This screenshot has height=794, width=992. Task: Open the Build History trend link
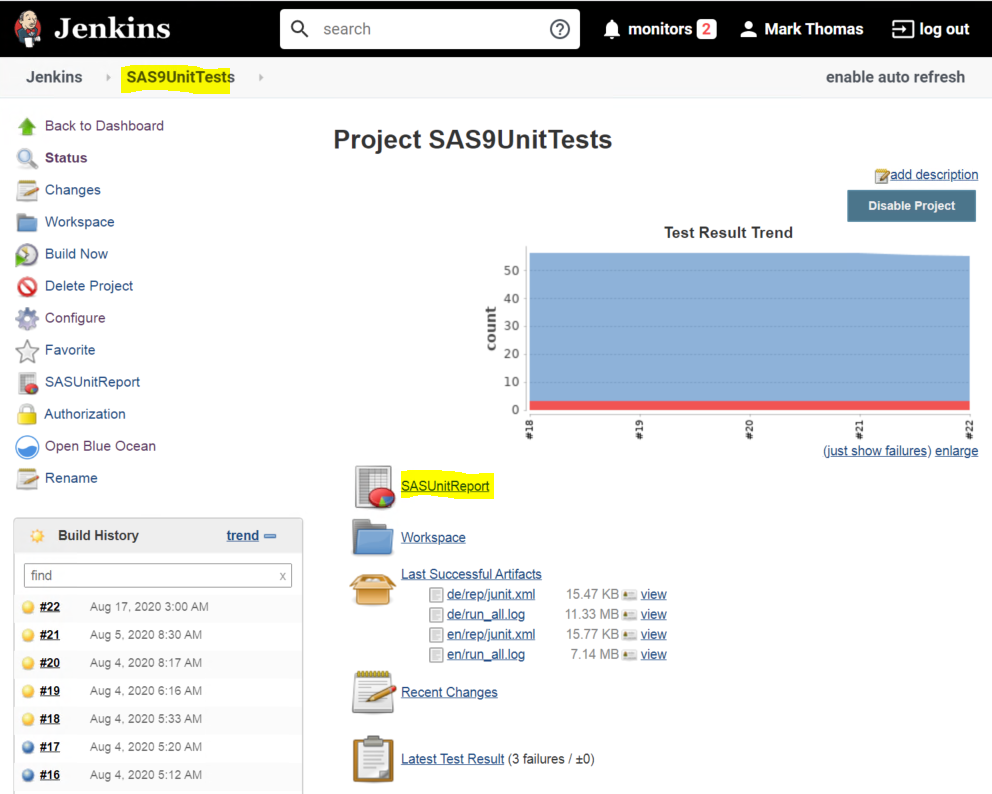[x=242, y=535]
